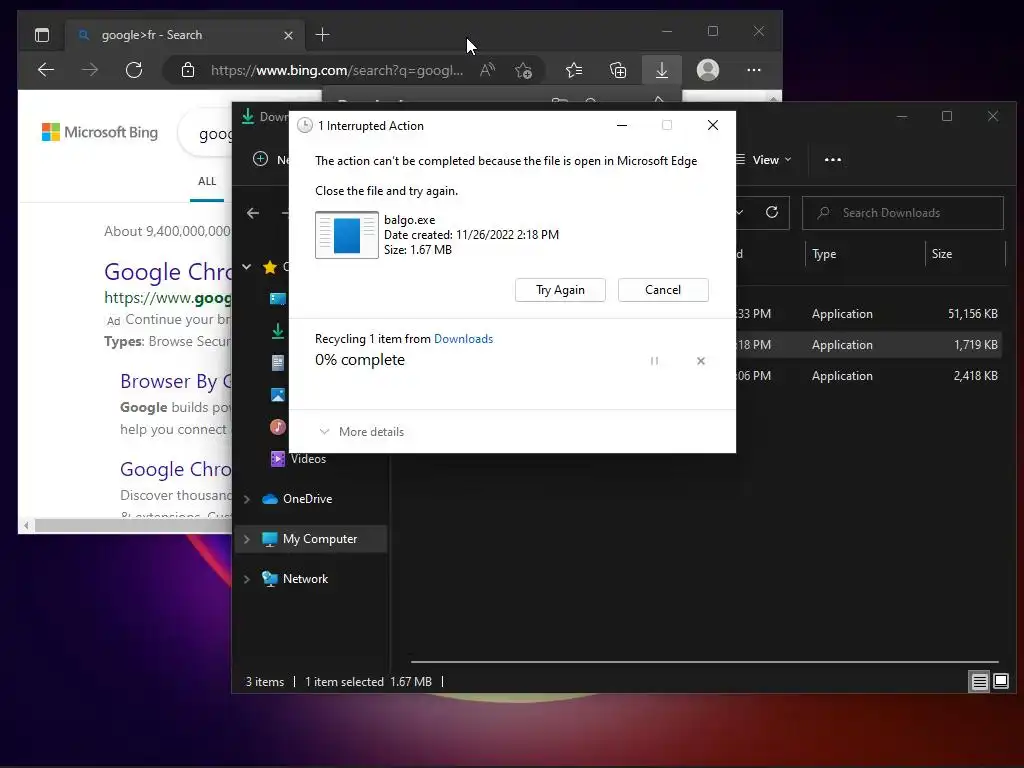Click the Microsoft Bing logo
The width and height of the screenshot is (1024, 768).
[x=100, y=132]
